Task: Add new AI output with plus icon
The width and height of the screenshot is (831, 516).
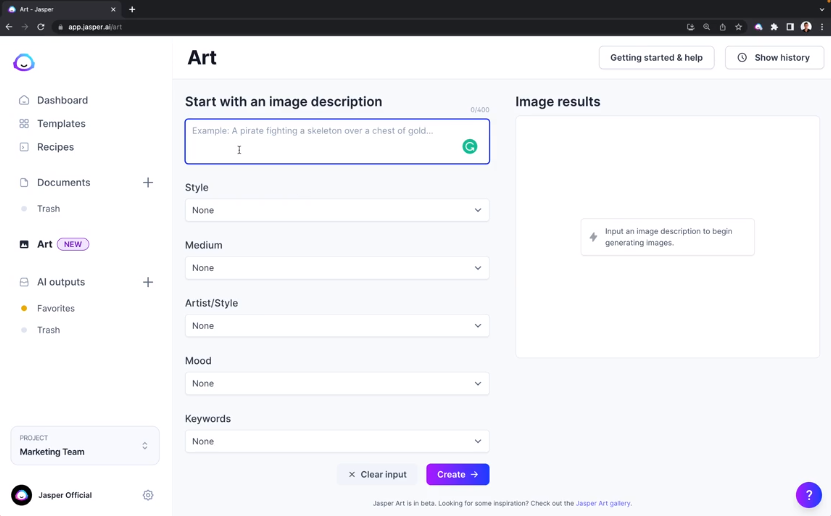Action: tap(148, 282)
